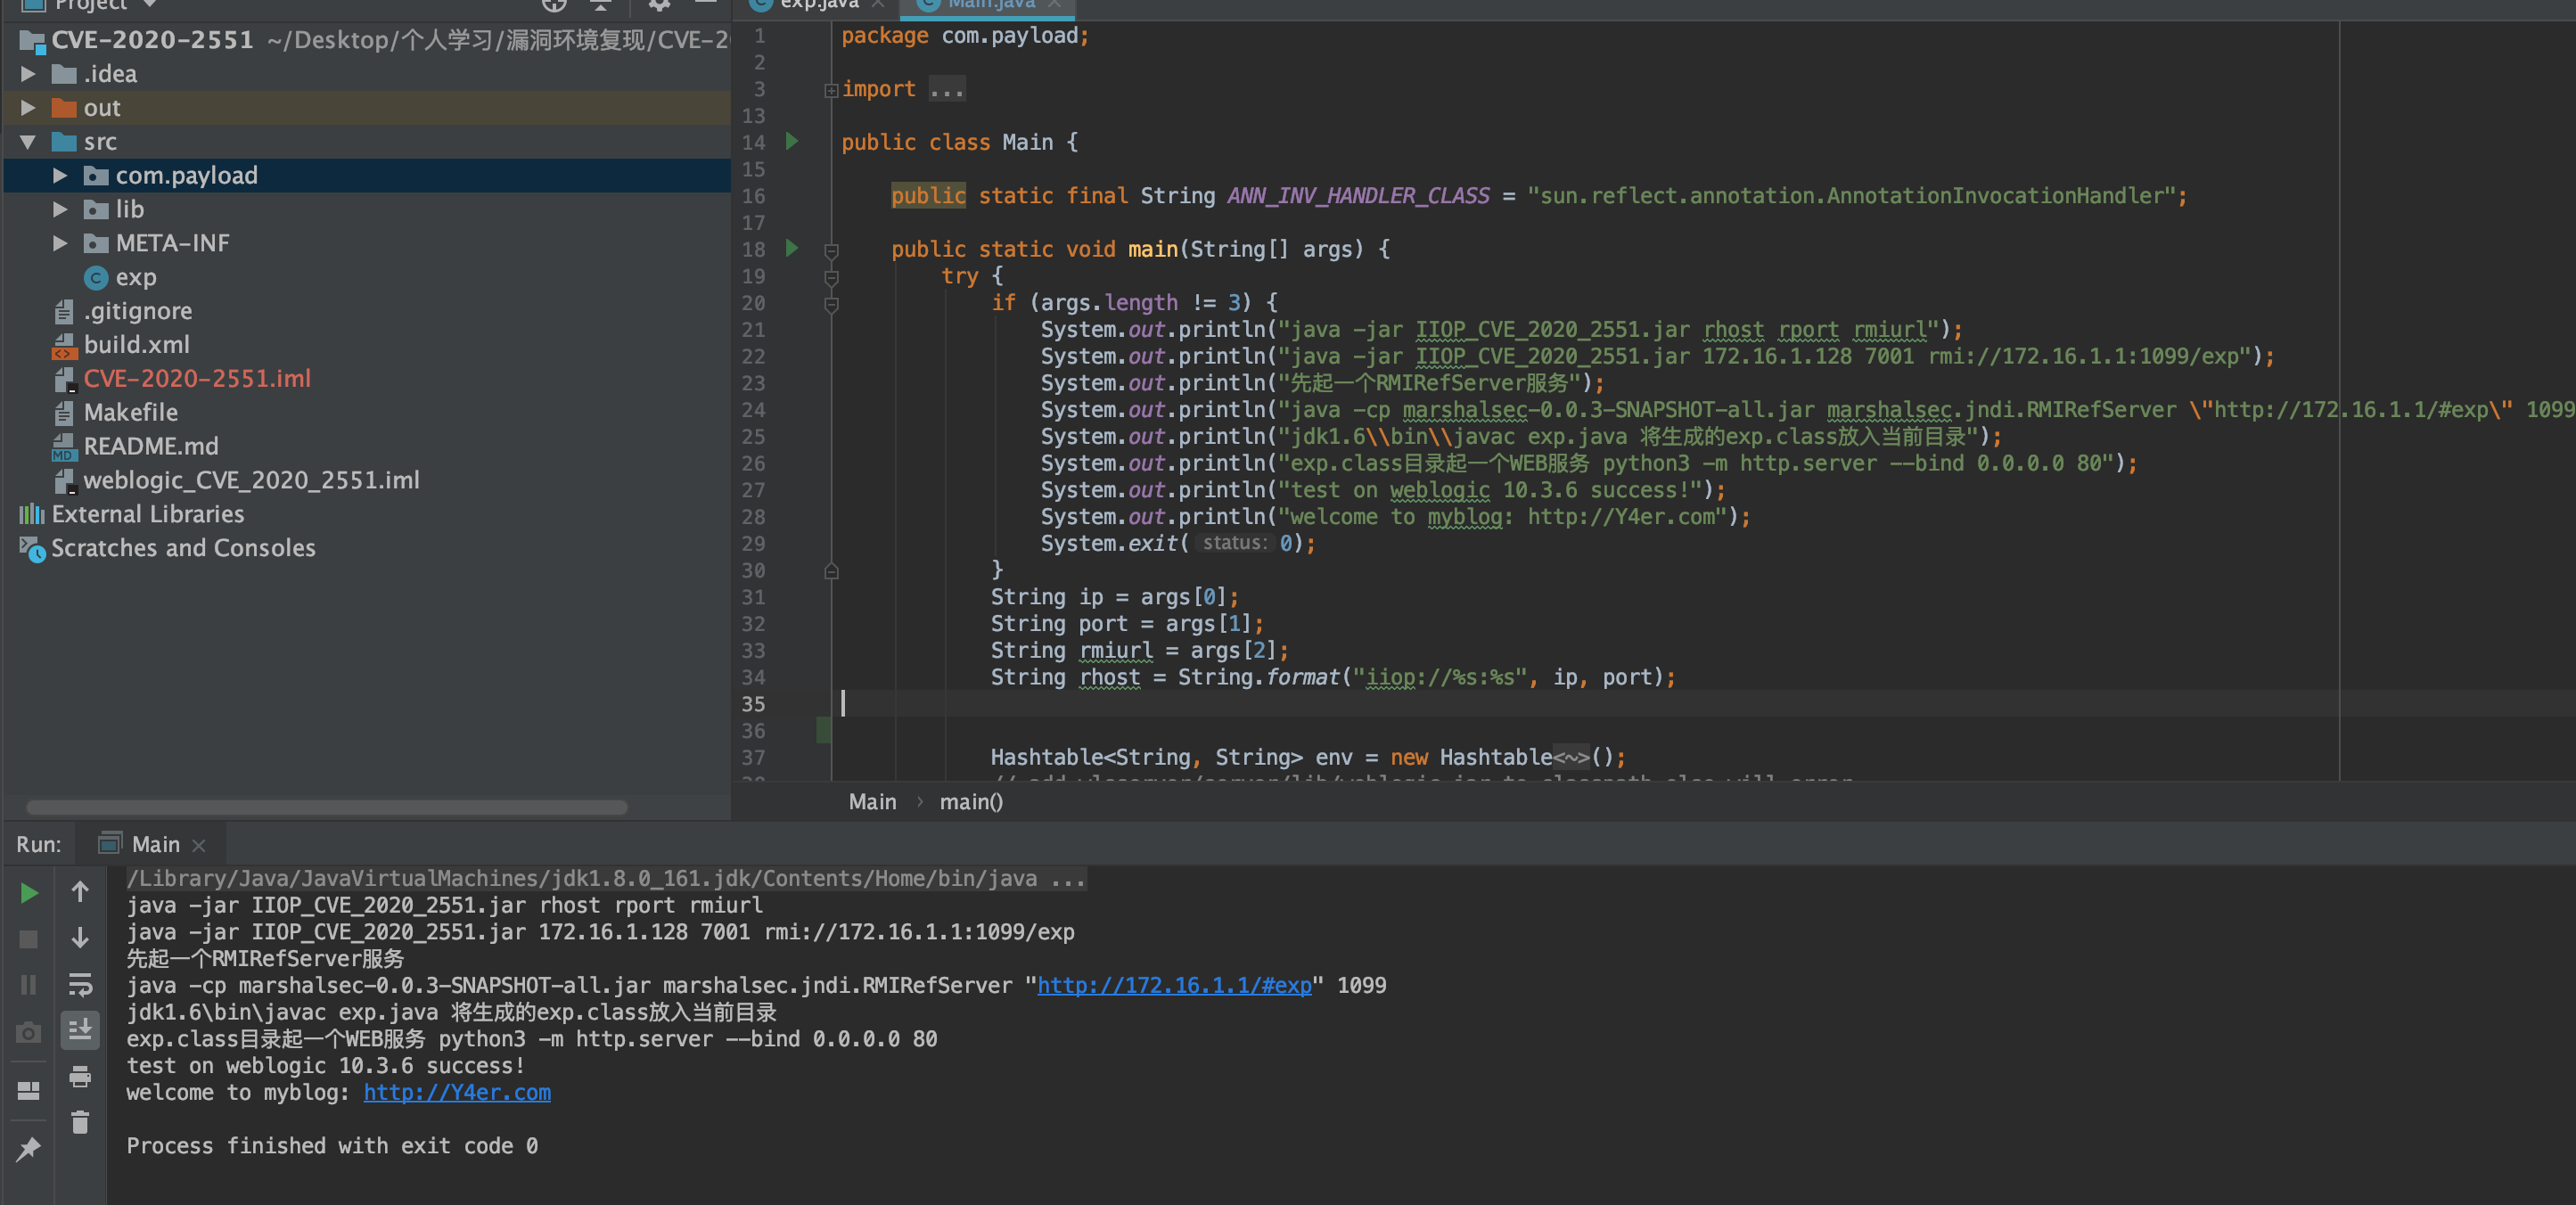
Task: Open README.md in the project tree
Action: pyautogui.click(x=150, y=446)
